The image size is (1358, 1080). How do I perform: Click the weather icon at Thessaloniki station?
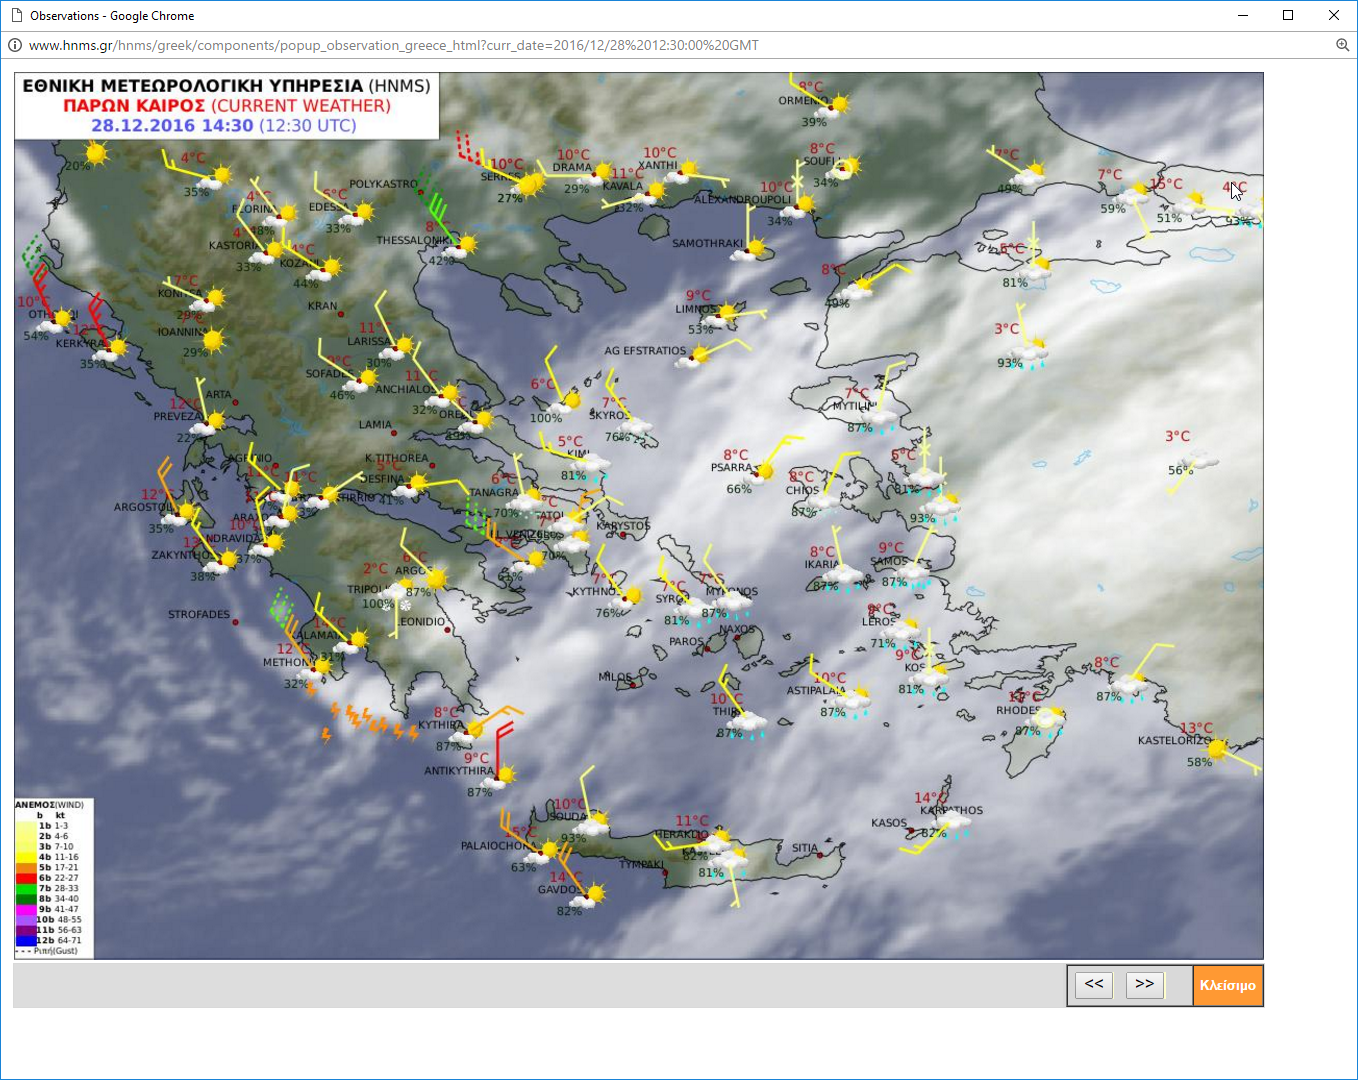(462, 246)
